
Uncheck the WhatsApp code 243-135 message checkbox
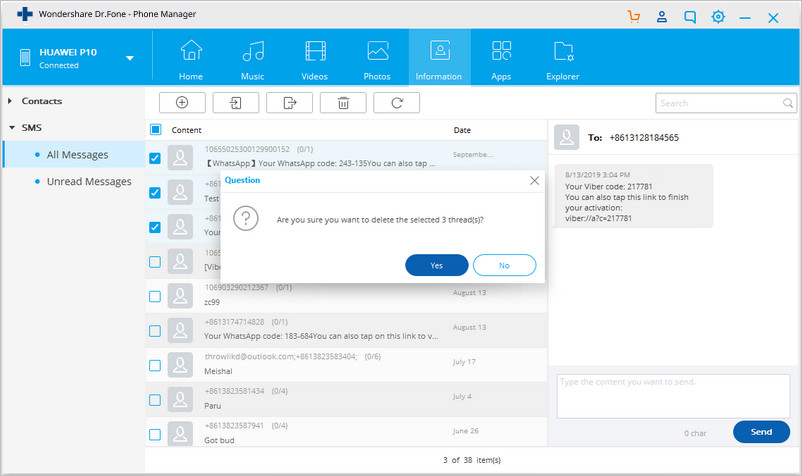pyautogui.click(x=155, y=158)
